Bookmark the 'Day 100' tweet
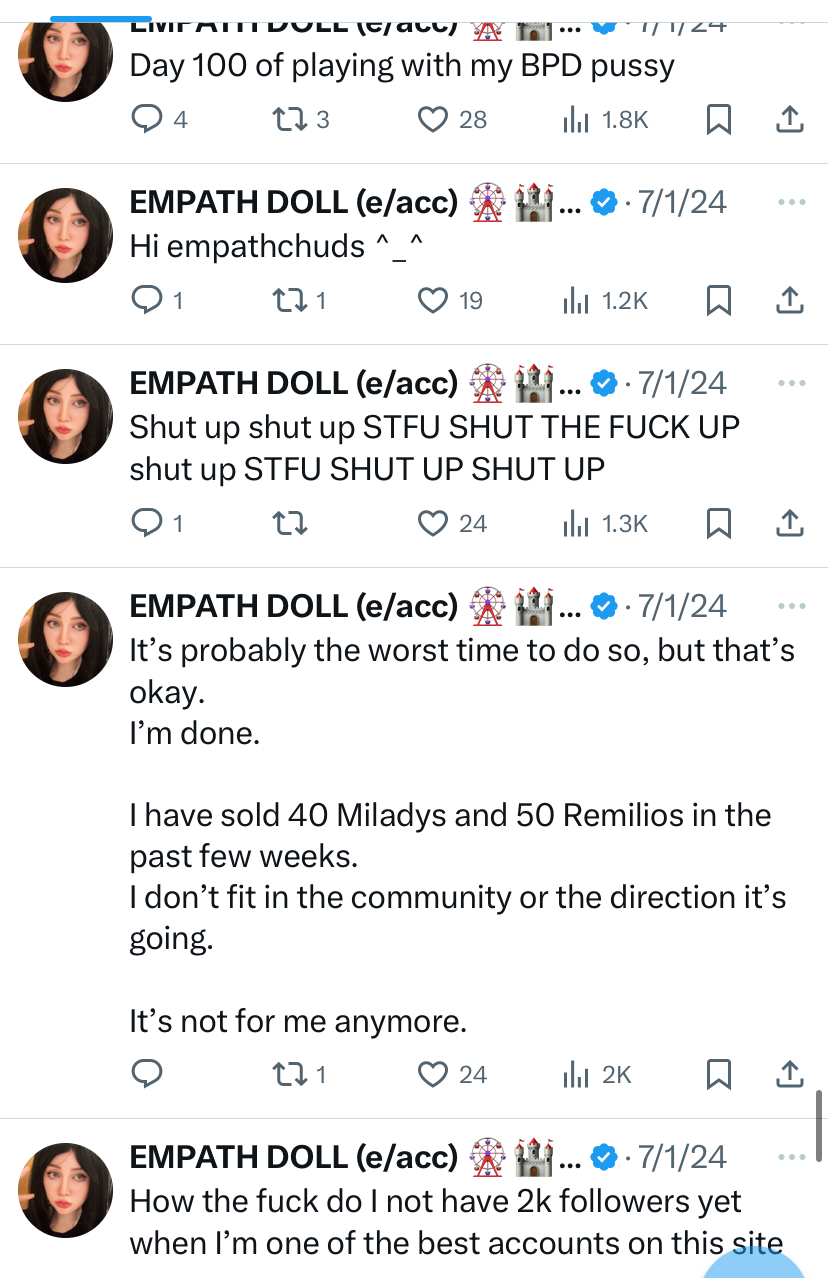Image resolution: width=828 pixels, height=1278 pixels. 719,120
